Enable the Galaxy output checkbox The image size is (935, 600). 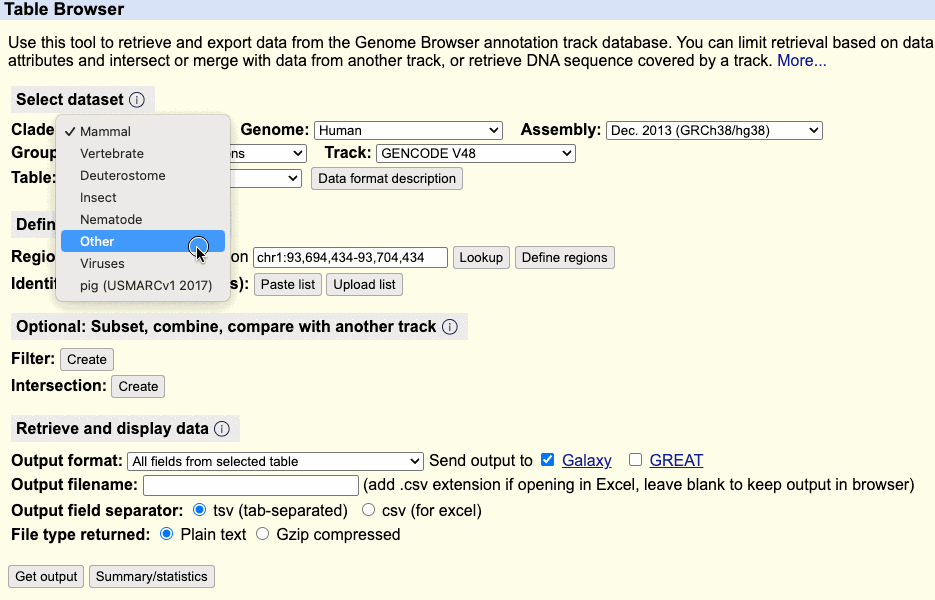(547, 460)
